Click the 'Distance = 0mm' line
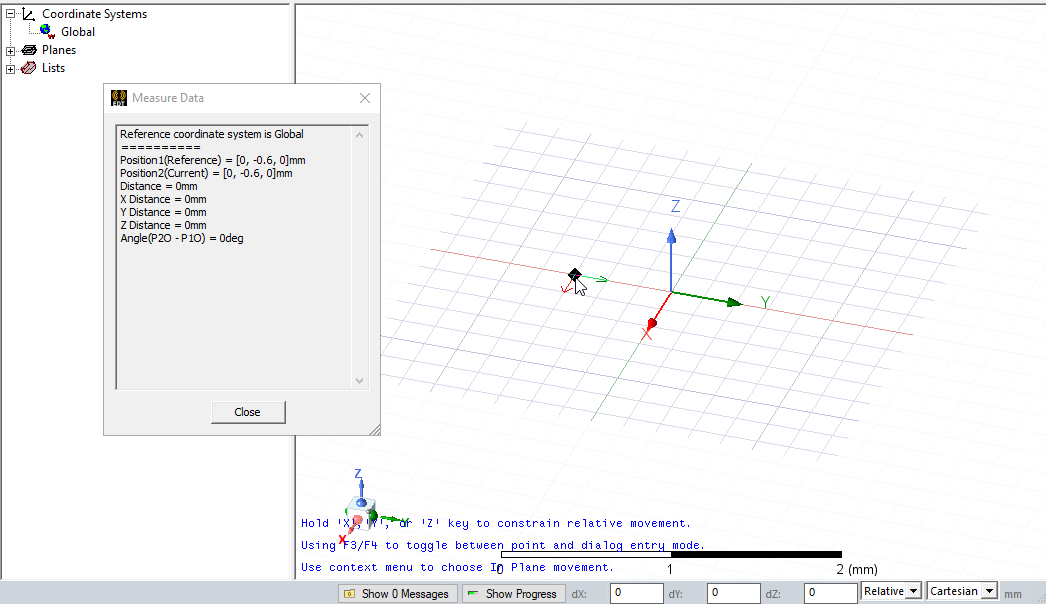The image size is (1046, 604). click(159, 186)
